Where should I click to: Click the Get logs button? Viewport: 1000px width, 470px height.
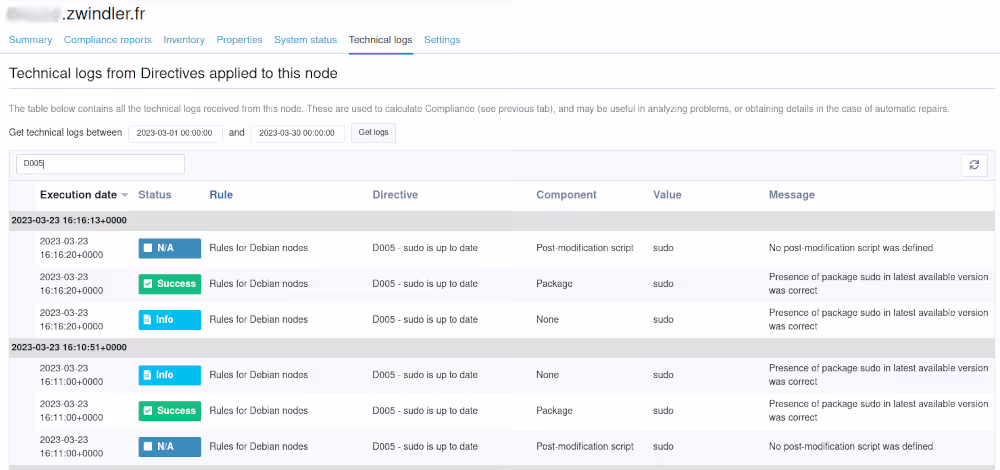click(x=373, y=133)
